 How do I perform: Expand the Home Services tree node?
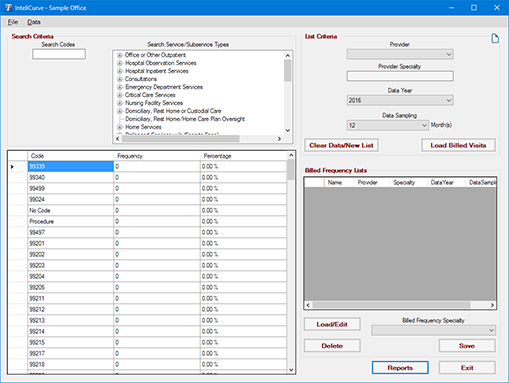120,127
